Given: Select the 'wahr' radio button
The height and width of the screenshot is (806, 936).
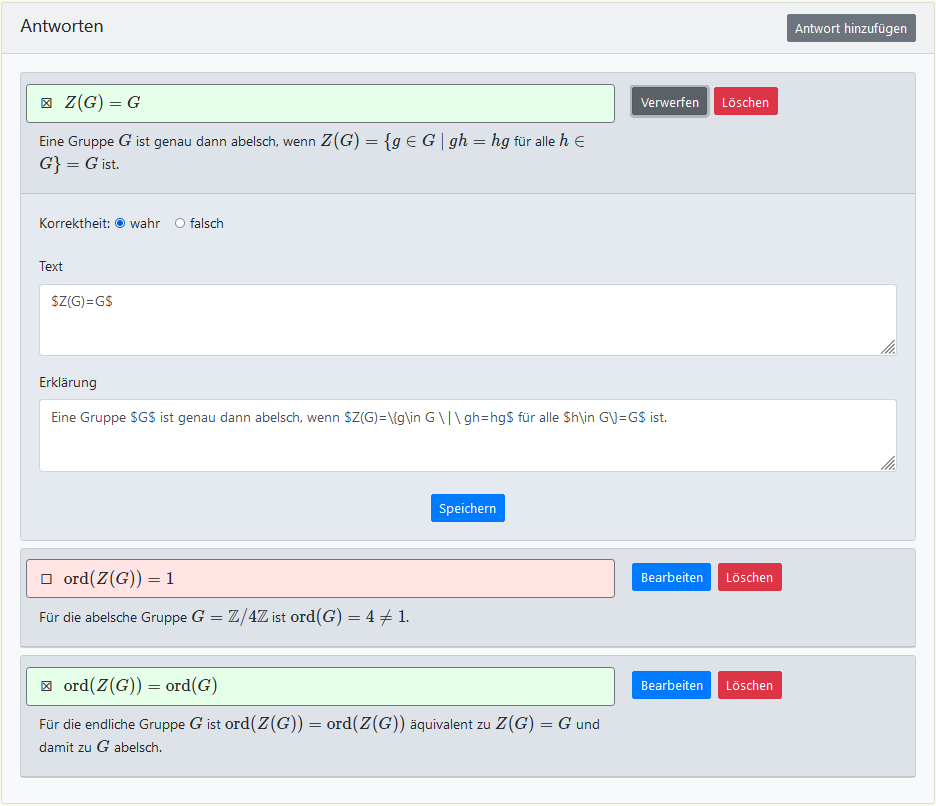Looking at the screenshot, I should tap(120, 224).
